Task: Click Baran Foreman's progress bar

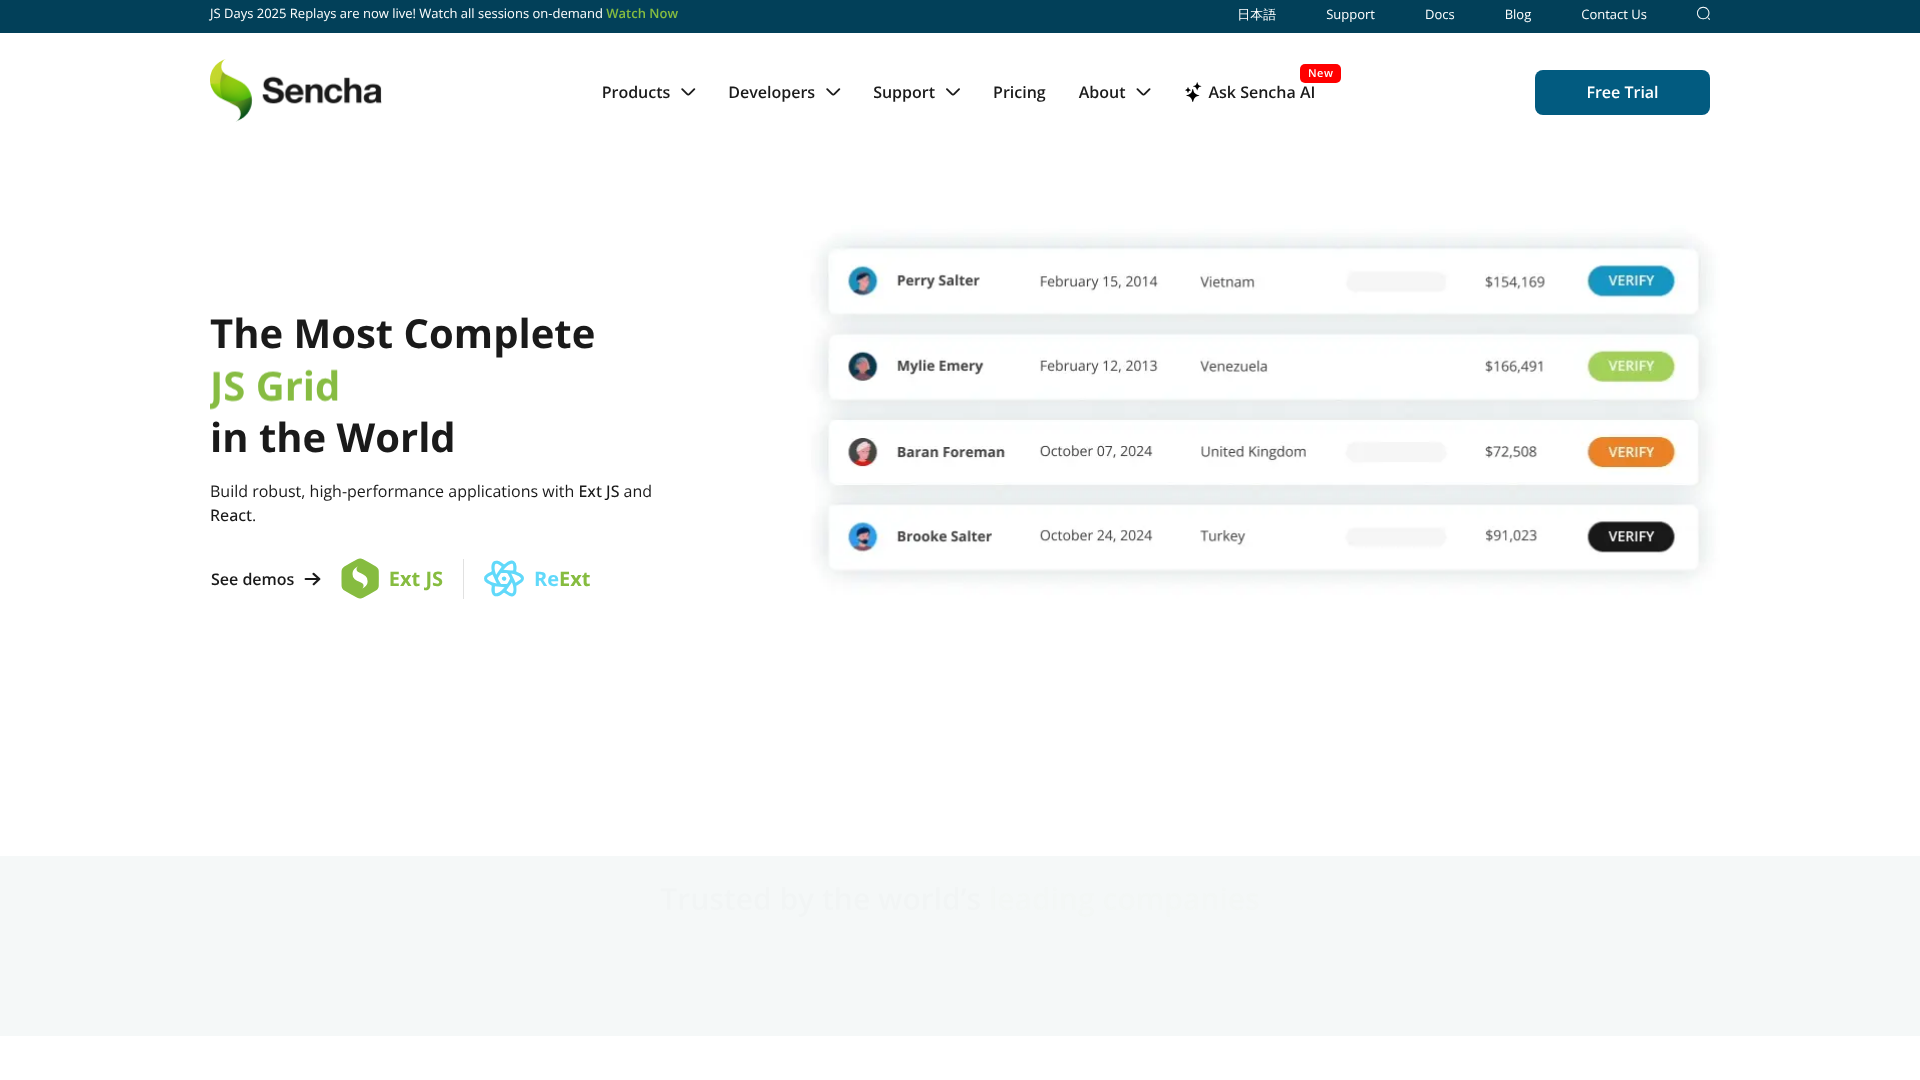Action: [x=1394, y=451]
